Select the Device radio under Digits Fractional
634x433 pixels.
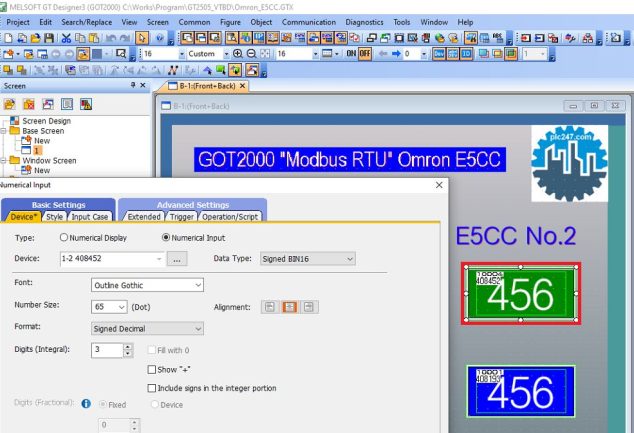click(x=154, y=404)
